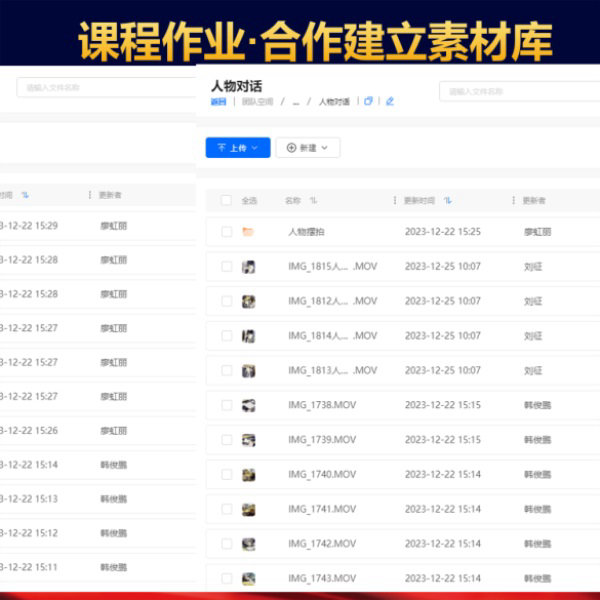The height and width of the screenshot is (600, 600).
Task: Click the IMG_1741.MOV video thumbnail
Action: tap(248, 509)
